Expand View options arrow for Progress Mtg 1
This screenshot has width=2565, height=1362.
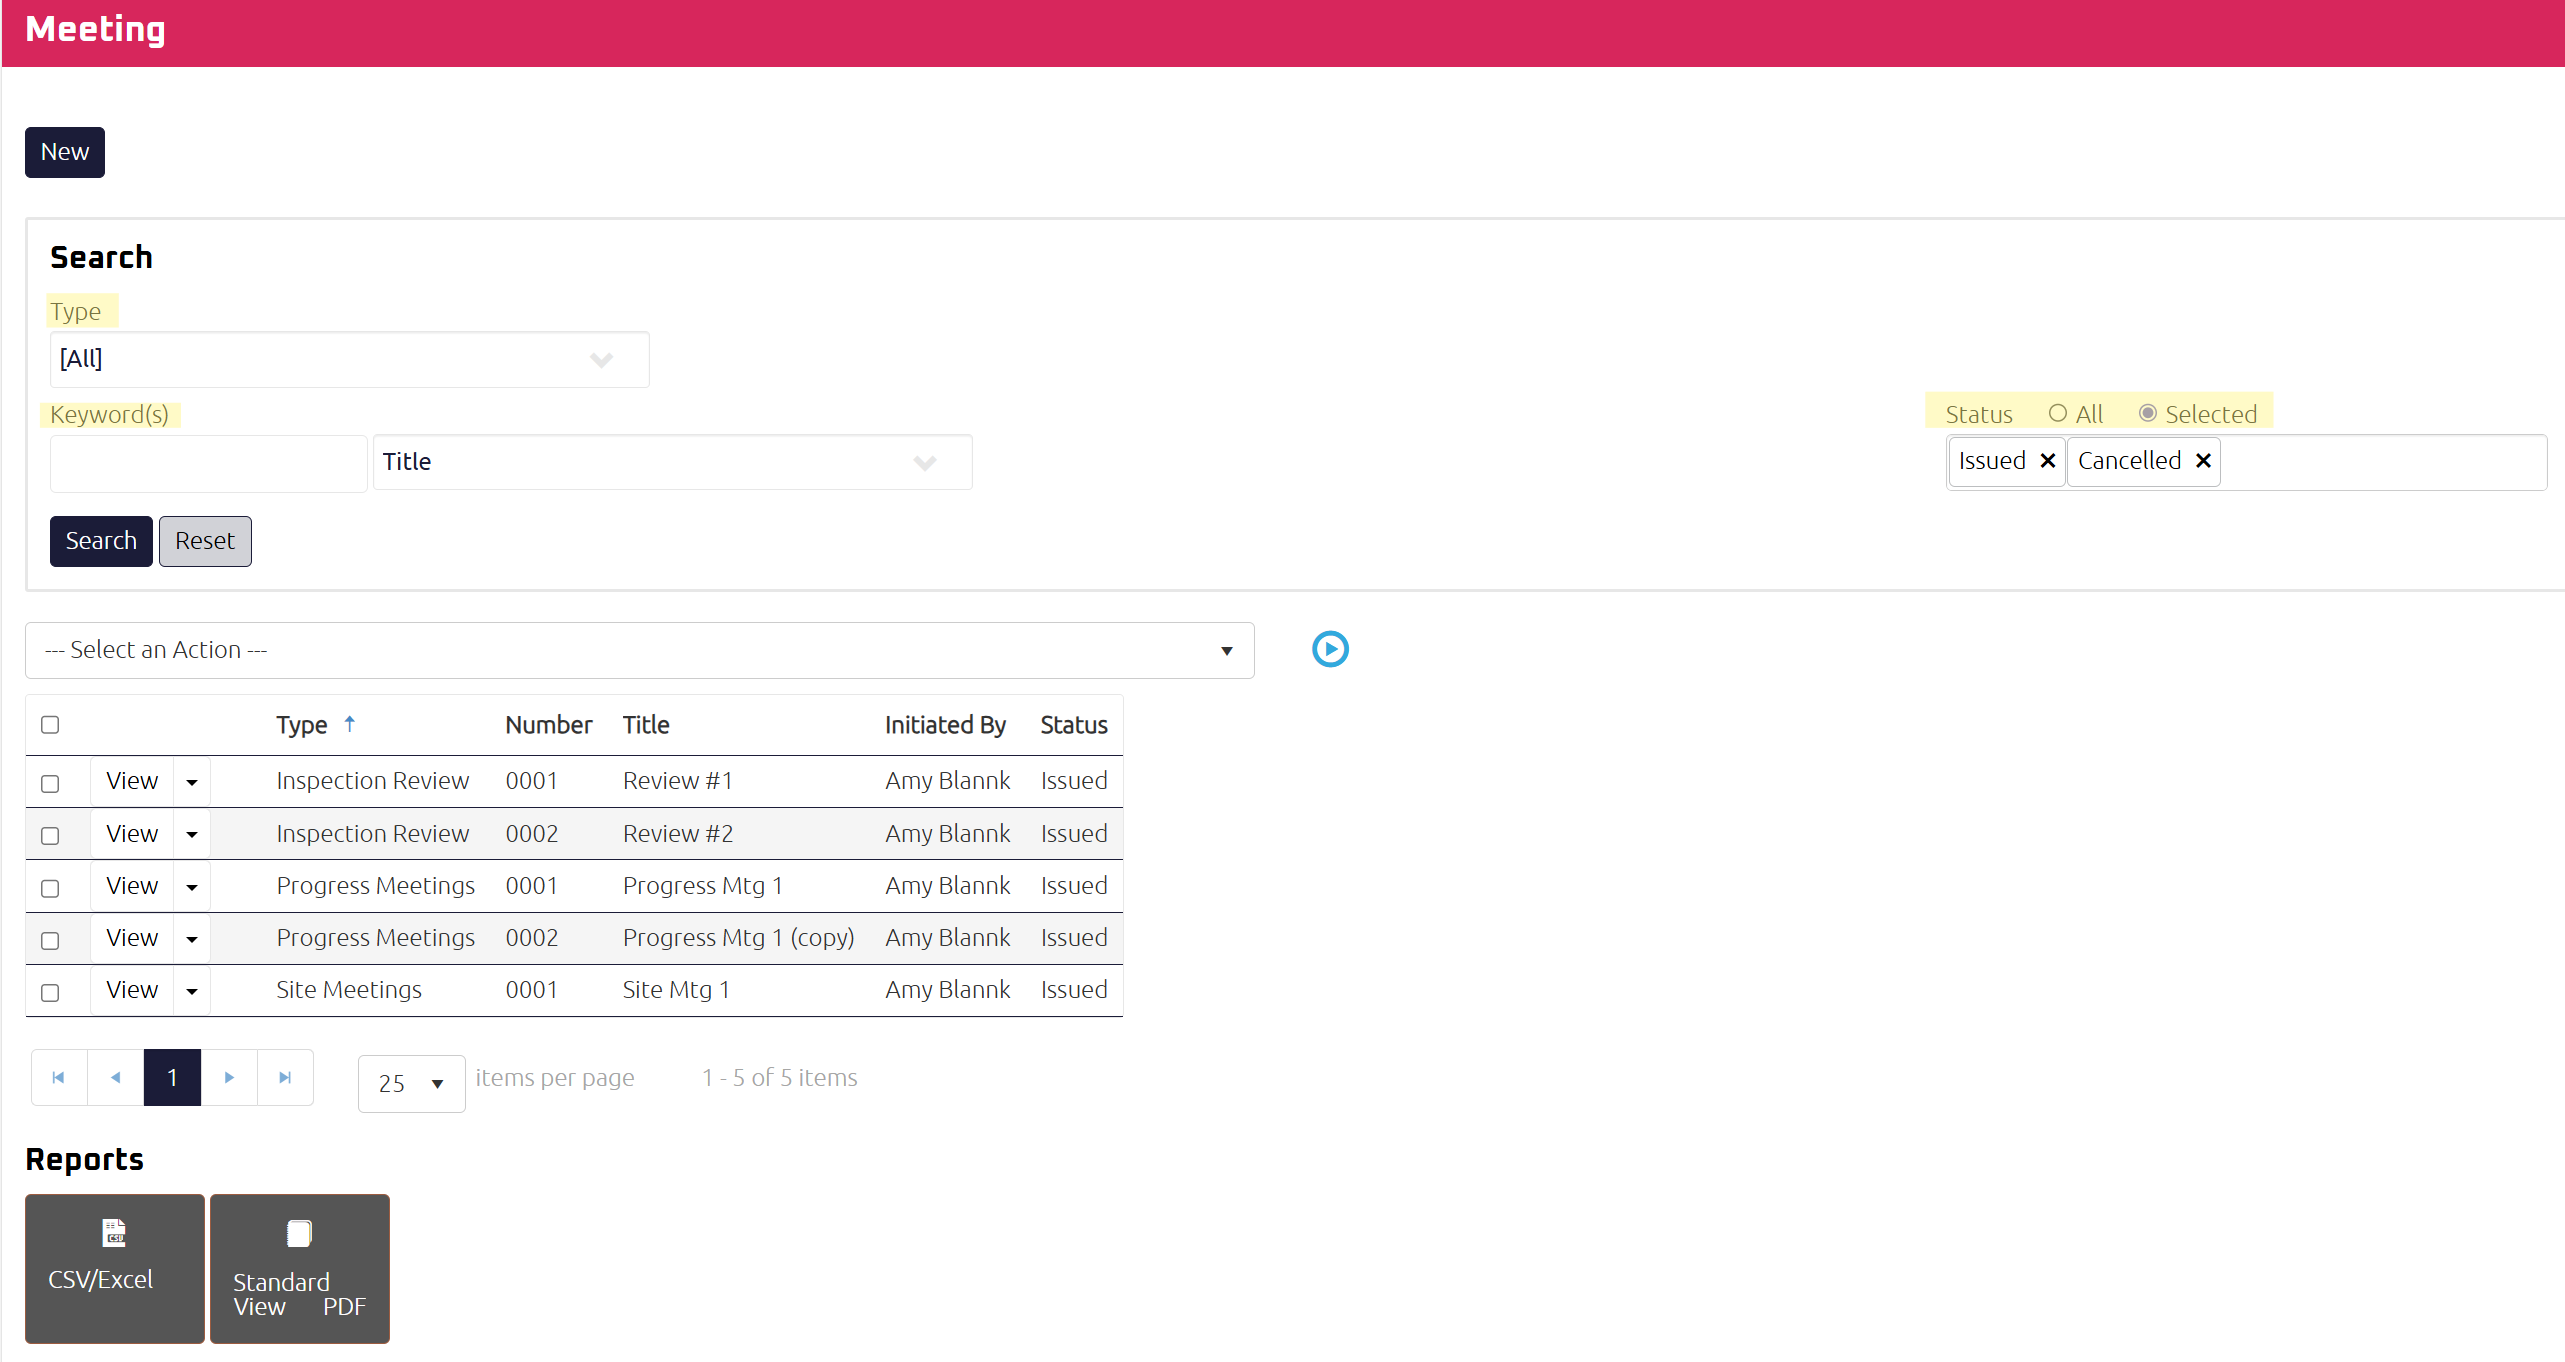[192, 887]
